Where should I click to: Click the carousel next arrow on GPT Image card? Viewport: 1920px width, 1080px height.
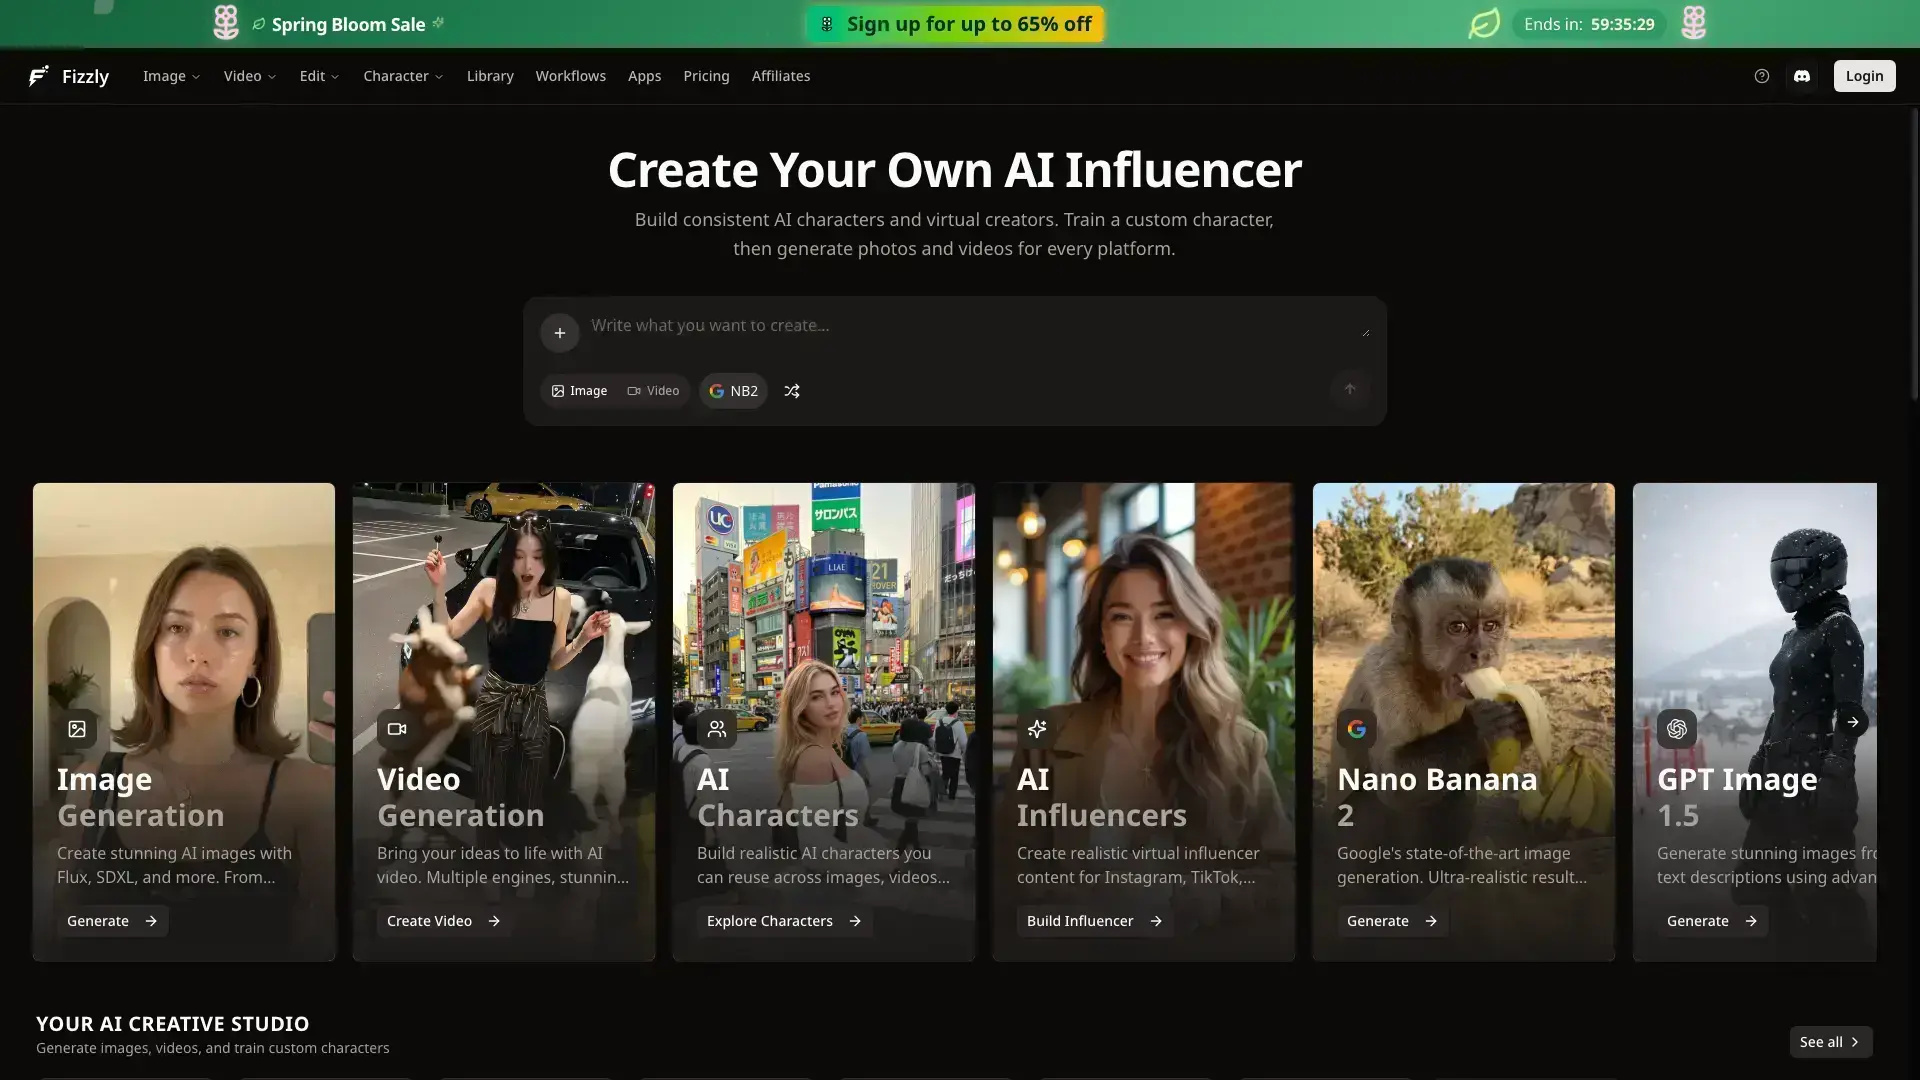(x=1853, y=722)
